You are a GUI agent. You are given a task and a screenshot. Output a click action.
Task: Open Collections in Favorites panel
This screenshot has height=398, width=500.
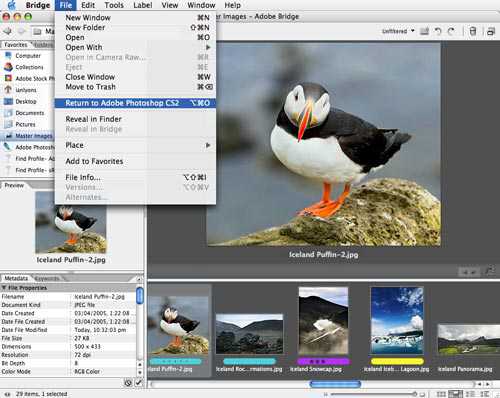[x=29, y=67]
